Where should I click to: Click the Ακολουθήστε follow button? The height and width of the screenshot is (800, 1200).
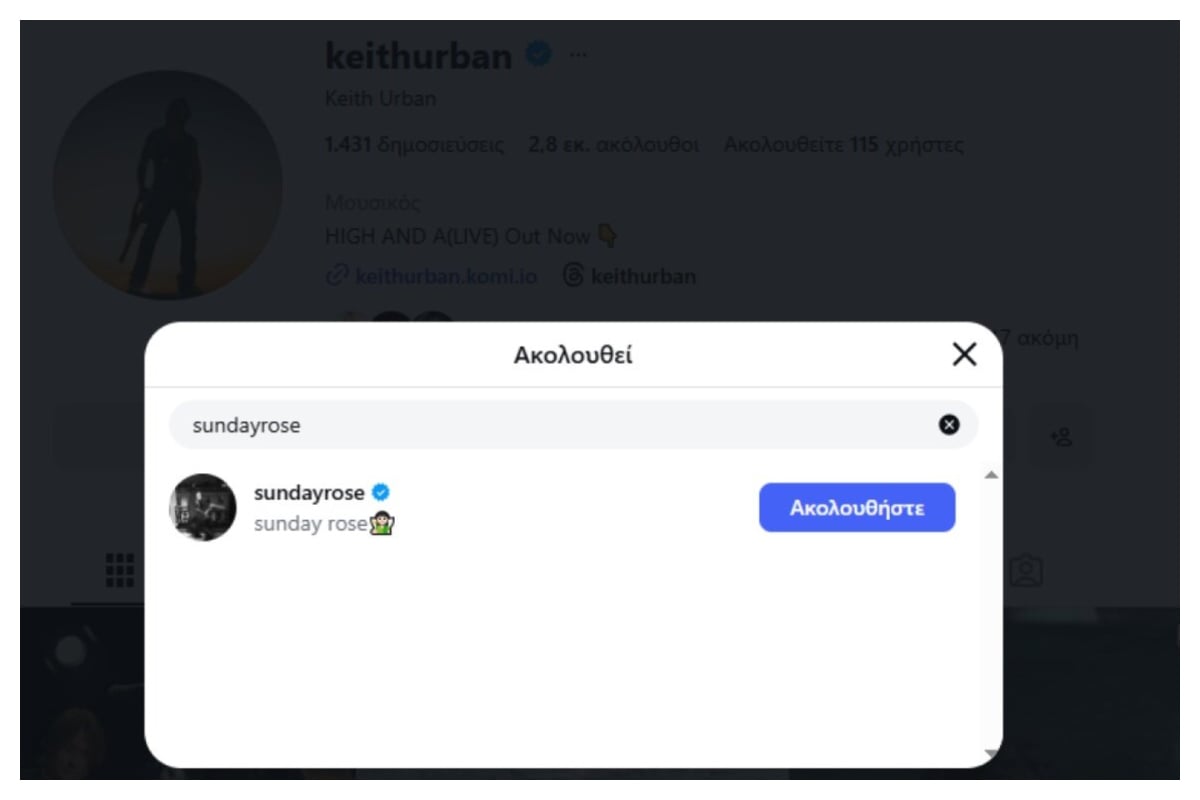[x=857, y=507]
